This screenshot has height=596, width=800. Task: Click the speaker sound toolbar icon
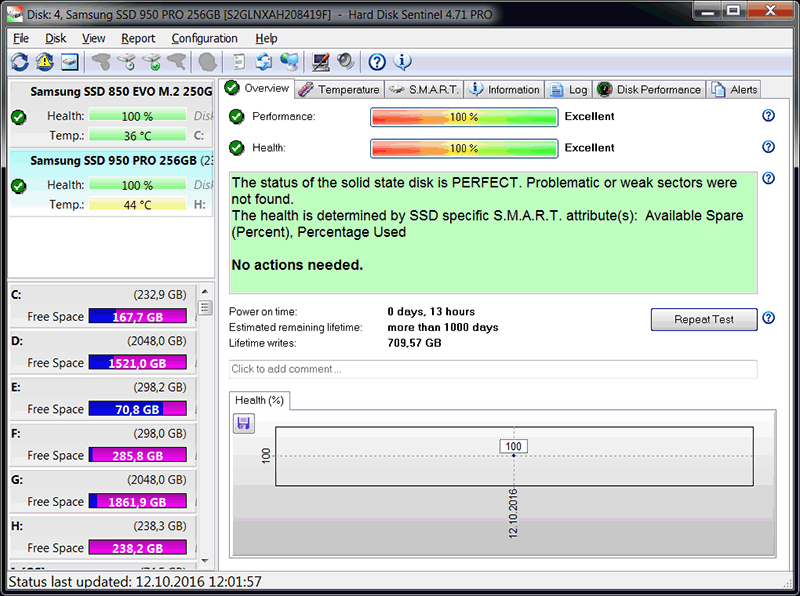(x=345, y=62)
